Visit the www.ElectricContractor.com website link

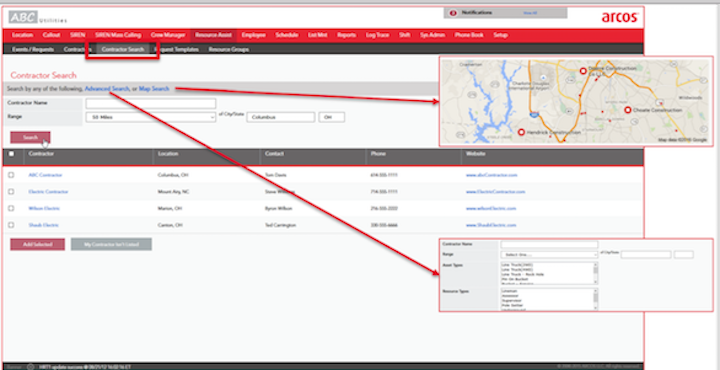coord(495,191)
